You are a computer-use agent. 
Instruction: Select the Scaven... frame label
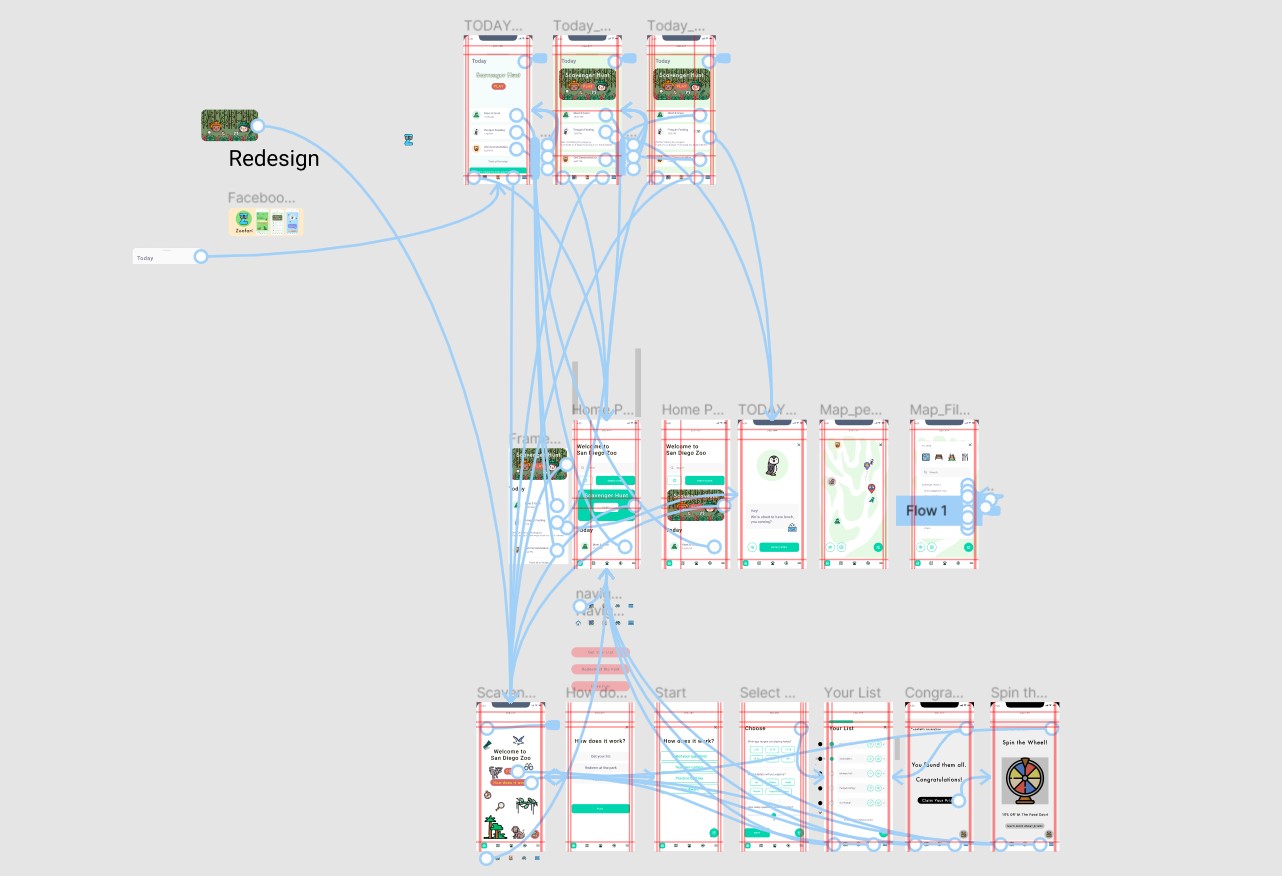[x=506, y=693]
